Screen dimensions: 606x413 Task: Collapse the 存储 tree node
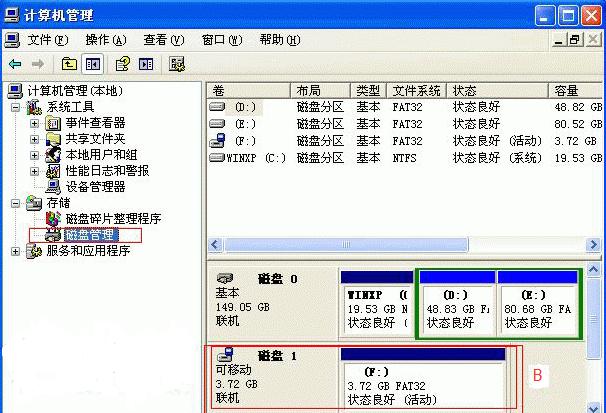(x=16, y=203)
